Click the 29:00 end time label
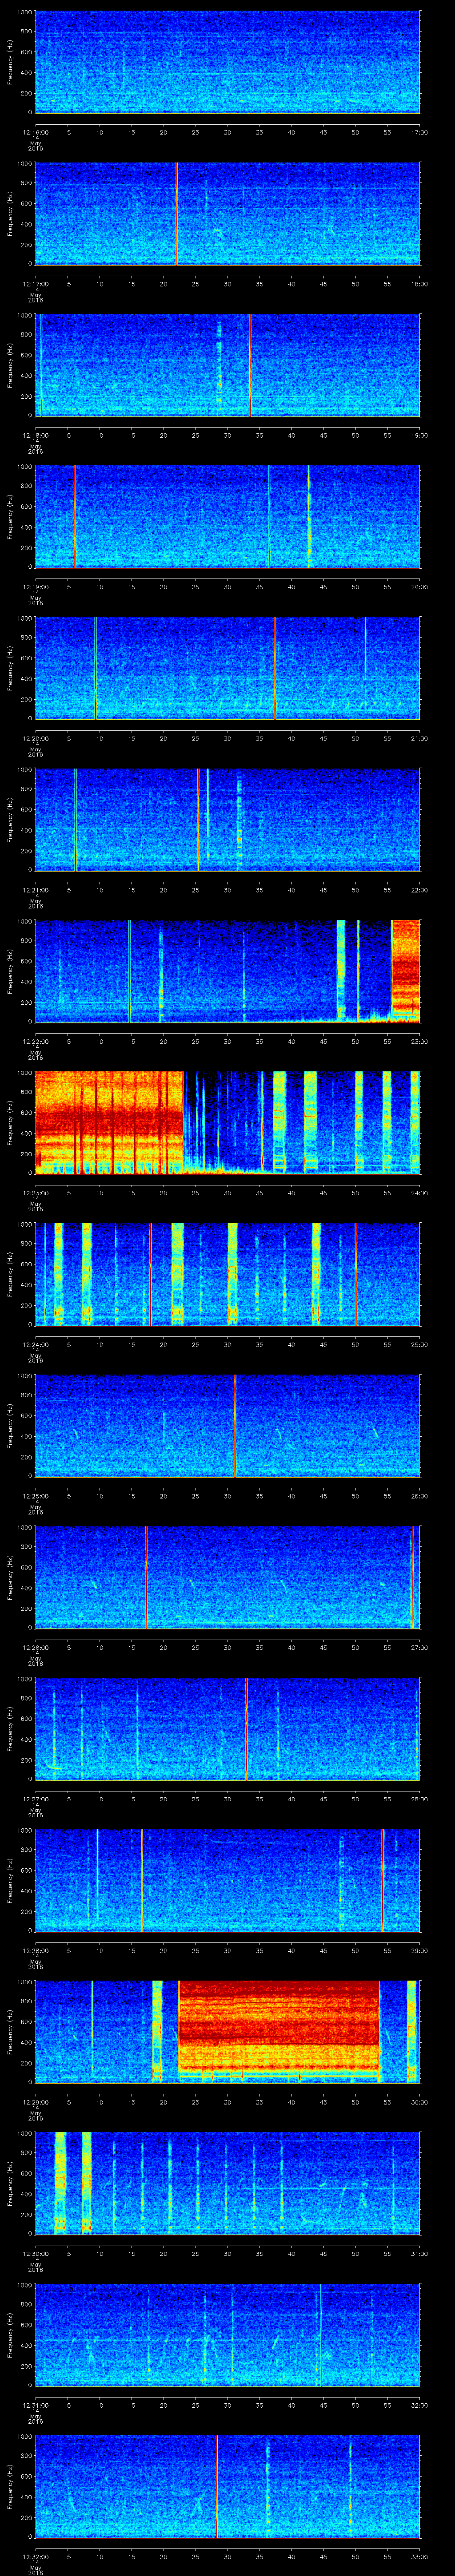The width and height of the screenshot is (455, 2576). 419,1950
